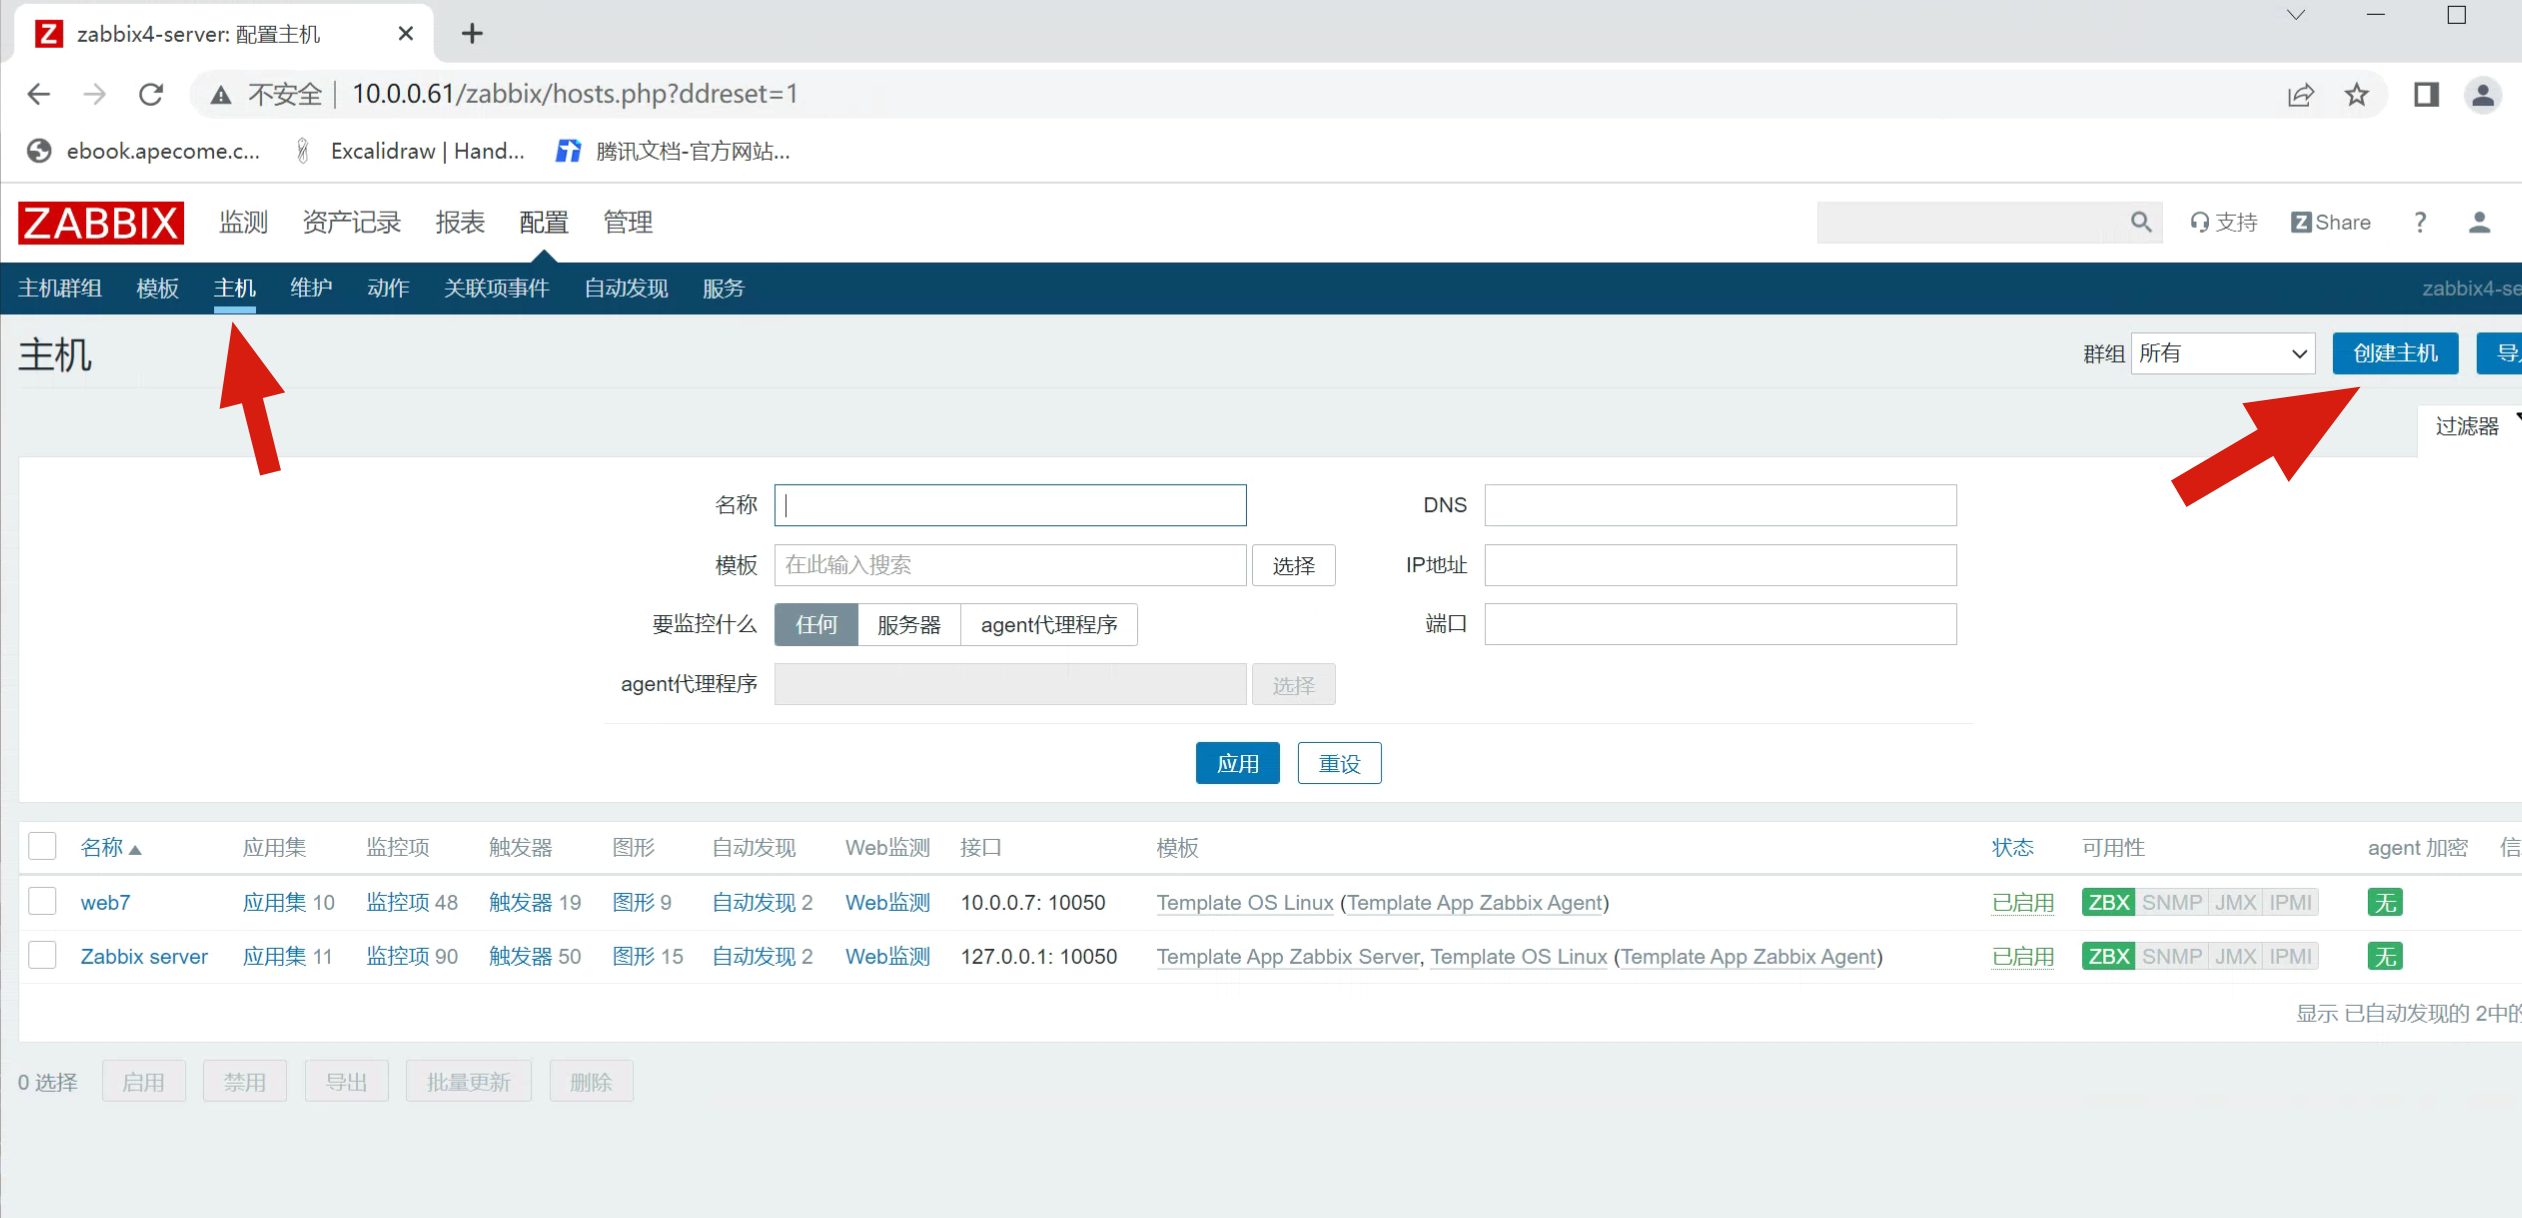The width and height of the screenshot is (2522, 1218).
Task: Tick the checkbox for web7 host
Action: click(x=42, y=901)
